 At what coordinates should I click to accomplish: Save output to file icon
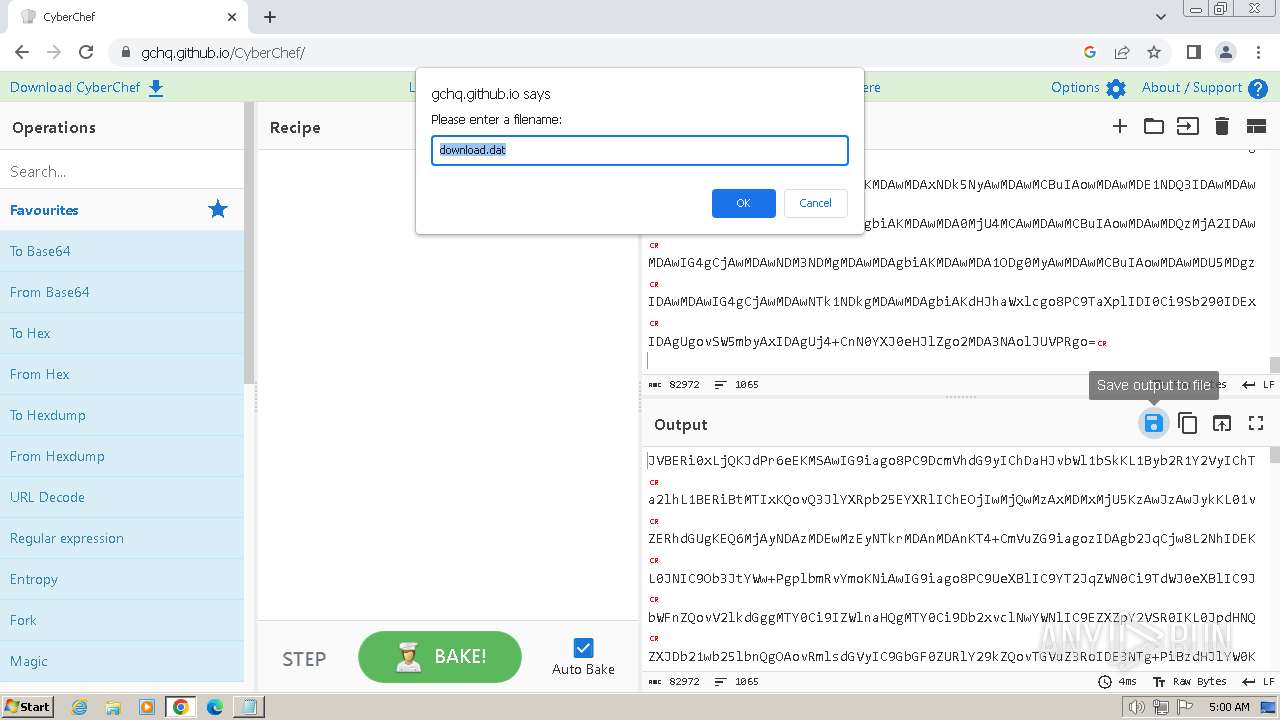1153,424
